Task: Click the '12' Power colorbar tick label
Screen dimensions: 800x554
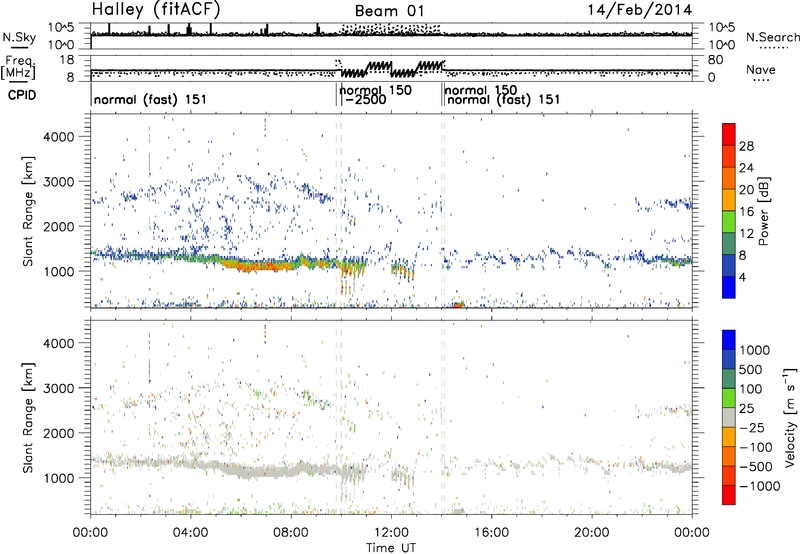Action: coord(746,234)
